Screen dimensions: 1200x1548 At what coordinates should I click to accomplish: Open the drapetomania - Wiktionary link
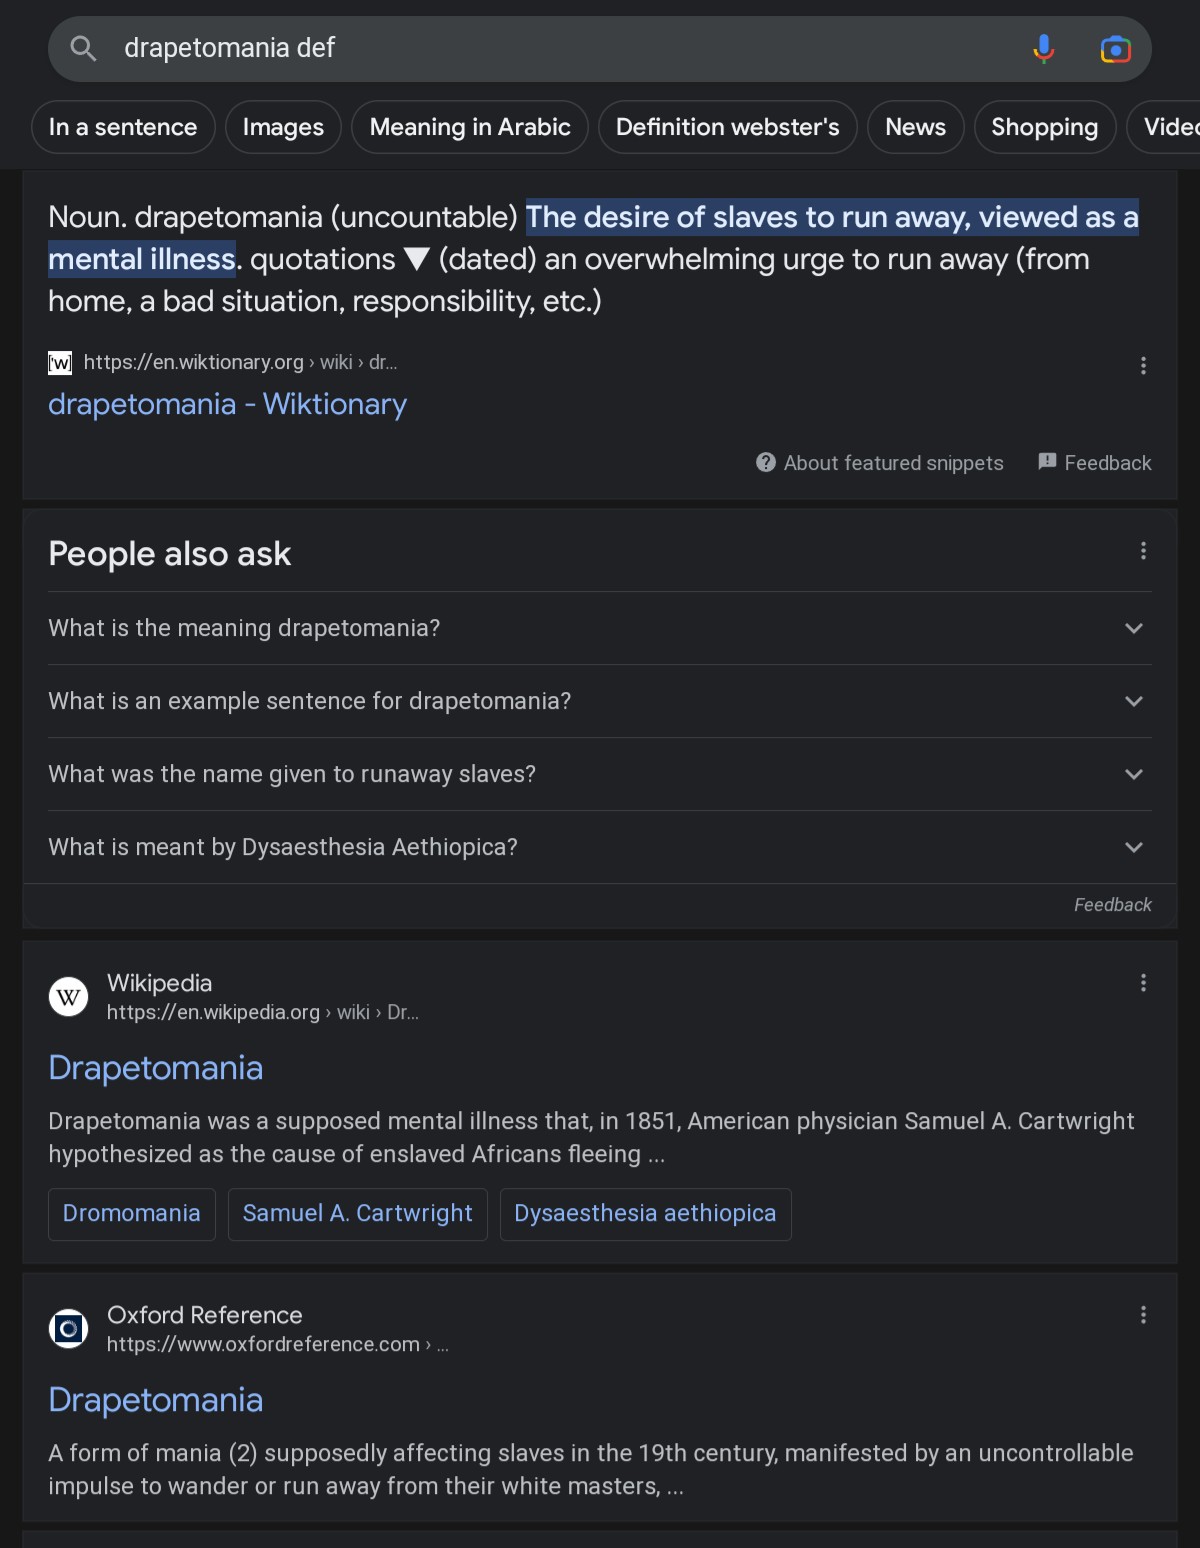pyautogui.click(x=227, y=404)
